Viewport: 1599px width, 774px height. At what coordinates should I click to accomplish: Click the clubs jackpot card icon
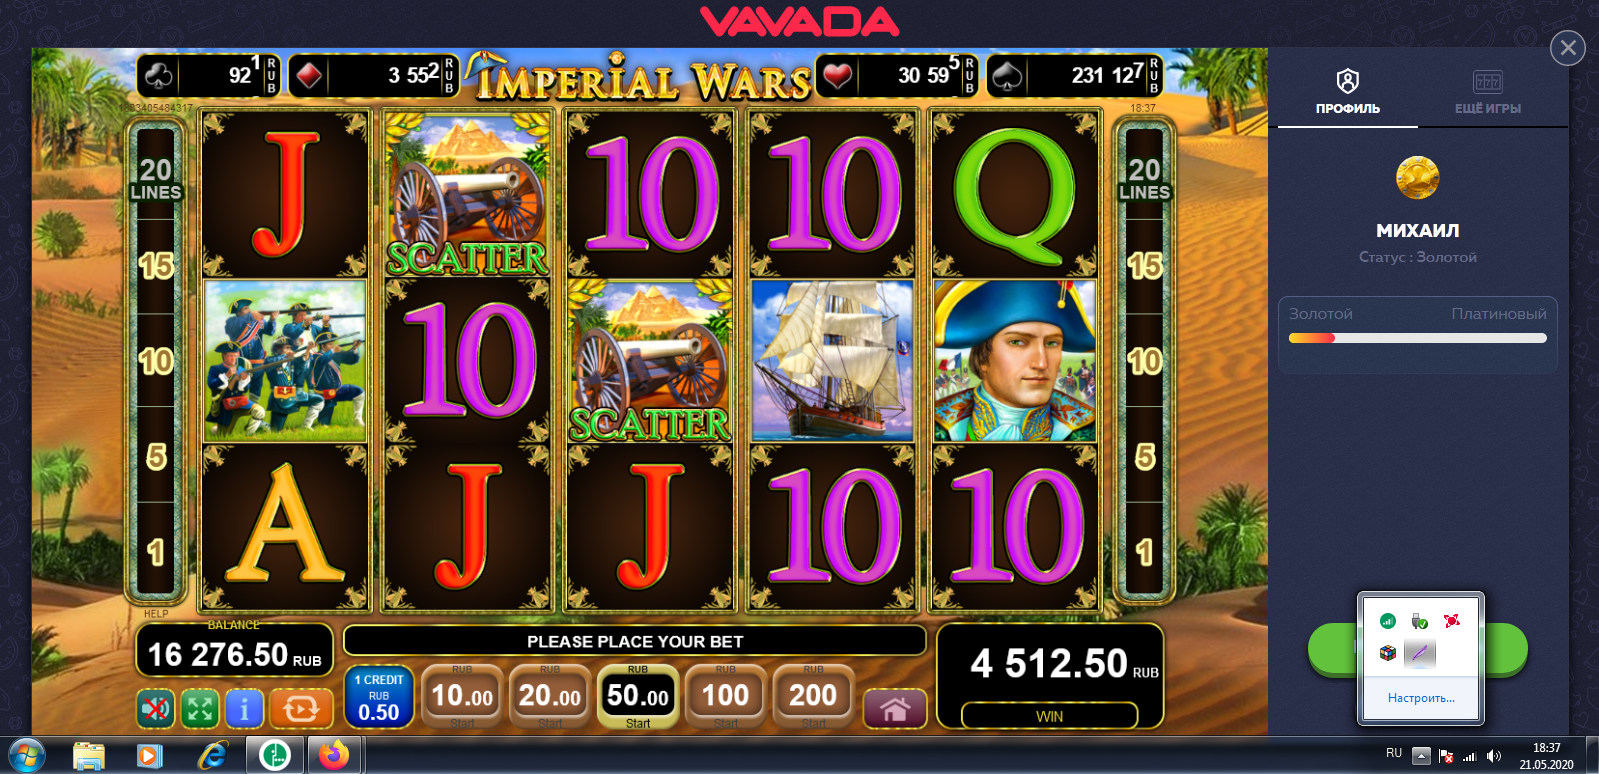point(159,76)
